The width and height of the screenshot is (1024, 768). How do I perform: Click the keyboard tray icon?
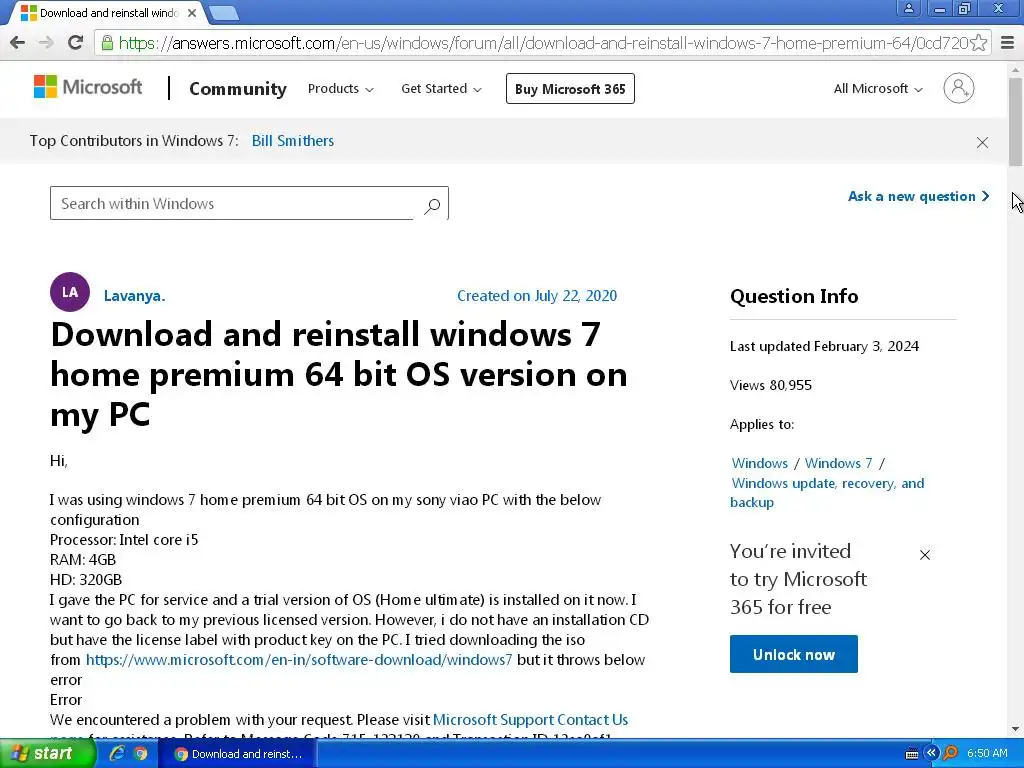[912, 754]
